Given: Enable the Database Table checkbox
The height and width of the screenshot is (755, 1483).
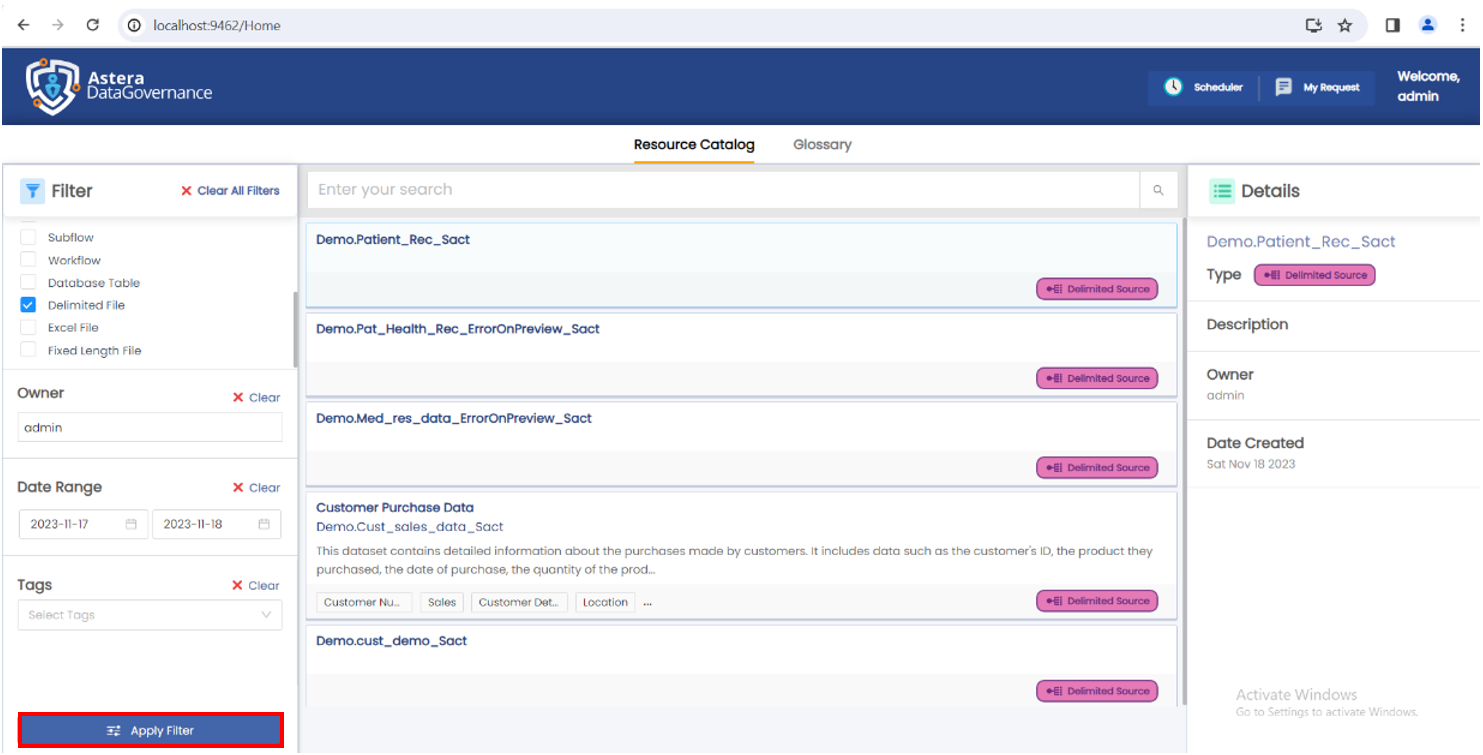Looking at the screenshot, I should tap(28, 283).
